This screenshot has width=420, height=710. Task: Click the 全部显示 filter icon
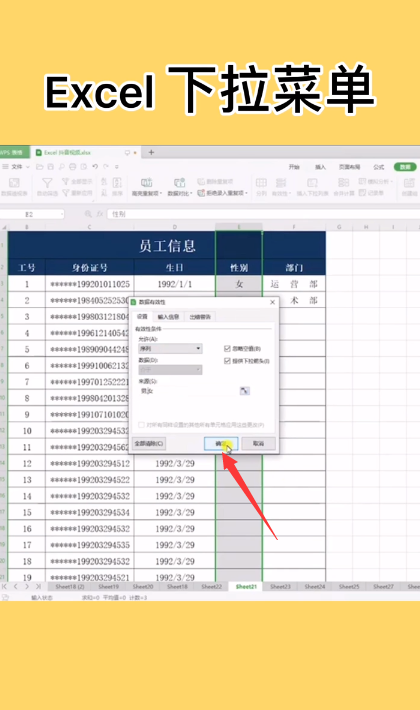coord(77,182)
